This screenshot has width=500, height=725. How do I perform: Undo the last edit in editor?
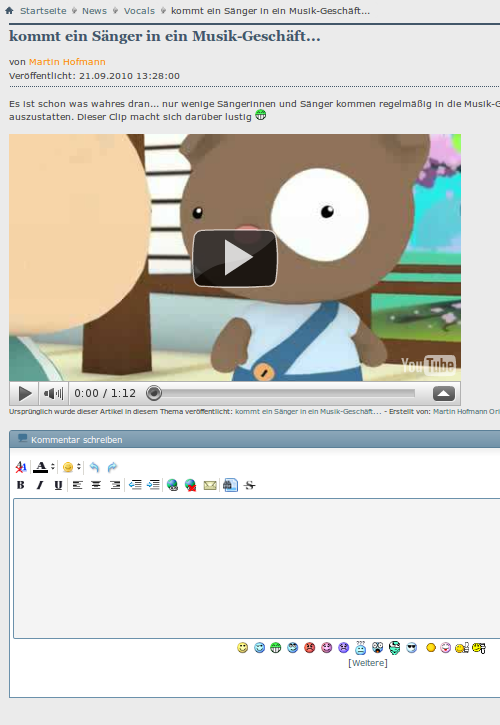tap(94, 467)
